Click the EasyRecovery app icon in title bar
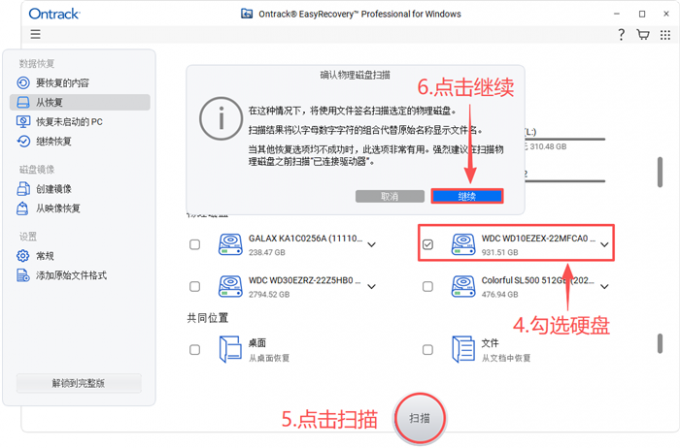Viewport: 680px width, 448px height. tap(247, 14)
